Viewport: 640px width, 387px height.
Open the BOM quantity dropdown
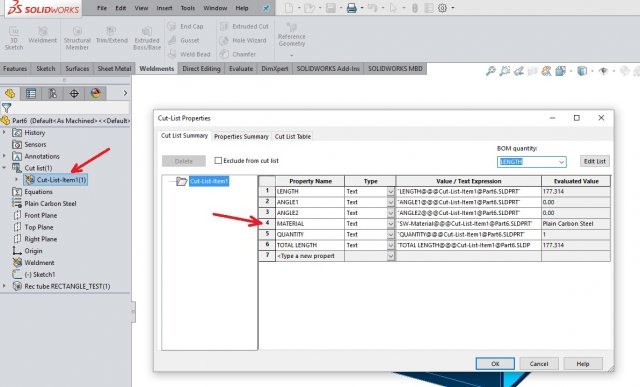pos(561,162)
